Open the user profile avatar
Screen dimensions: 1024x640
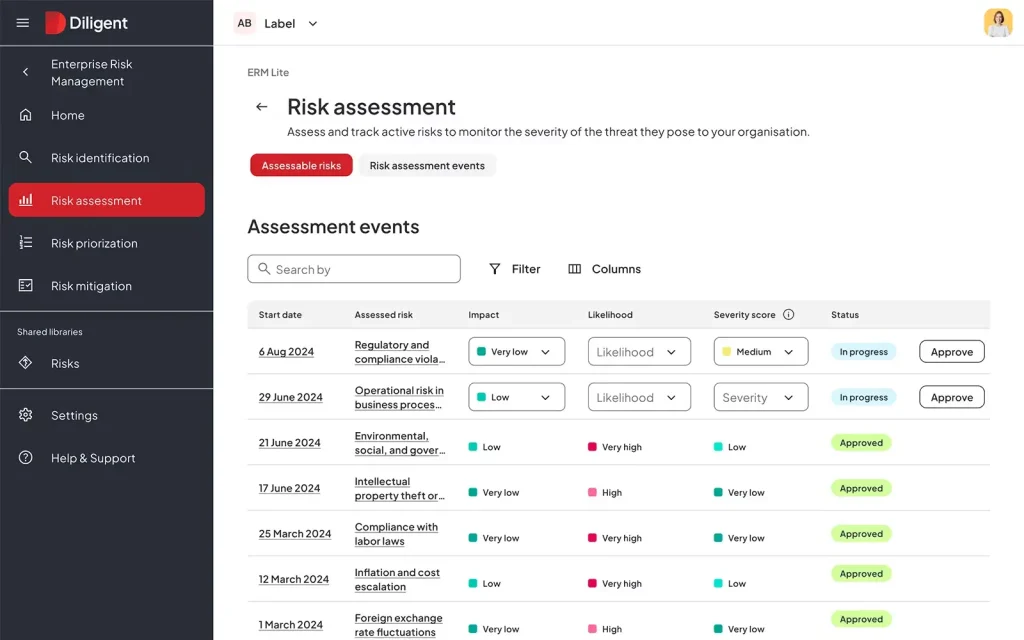click(x=997, y=23)
